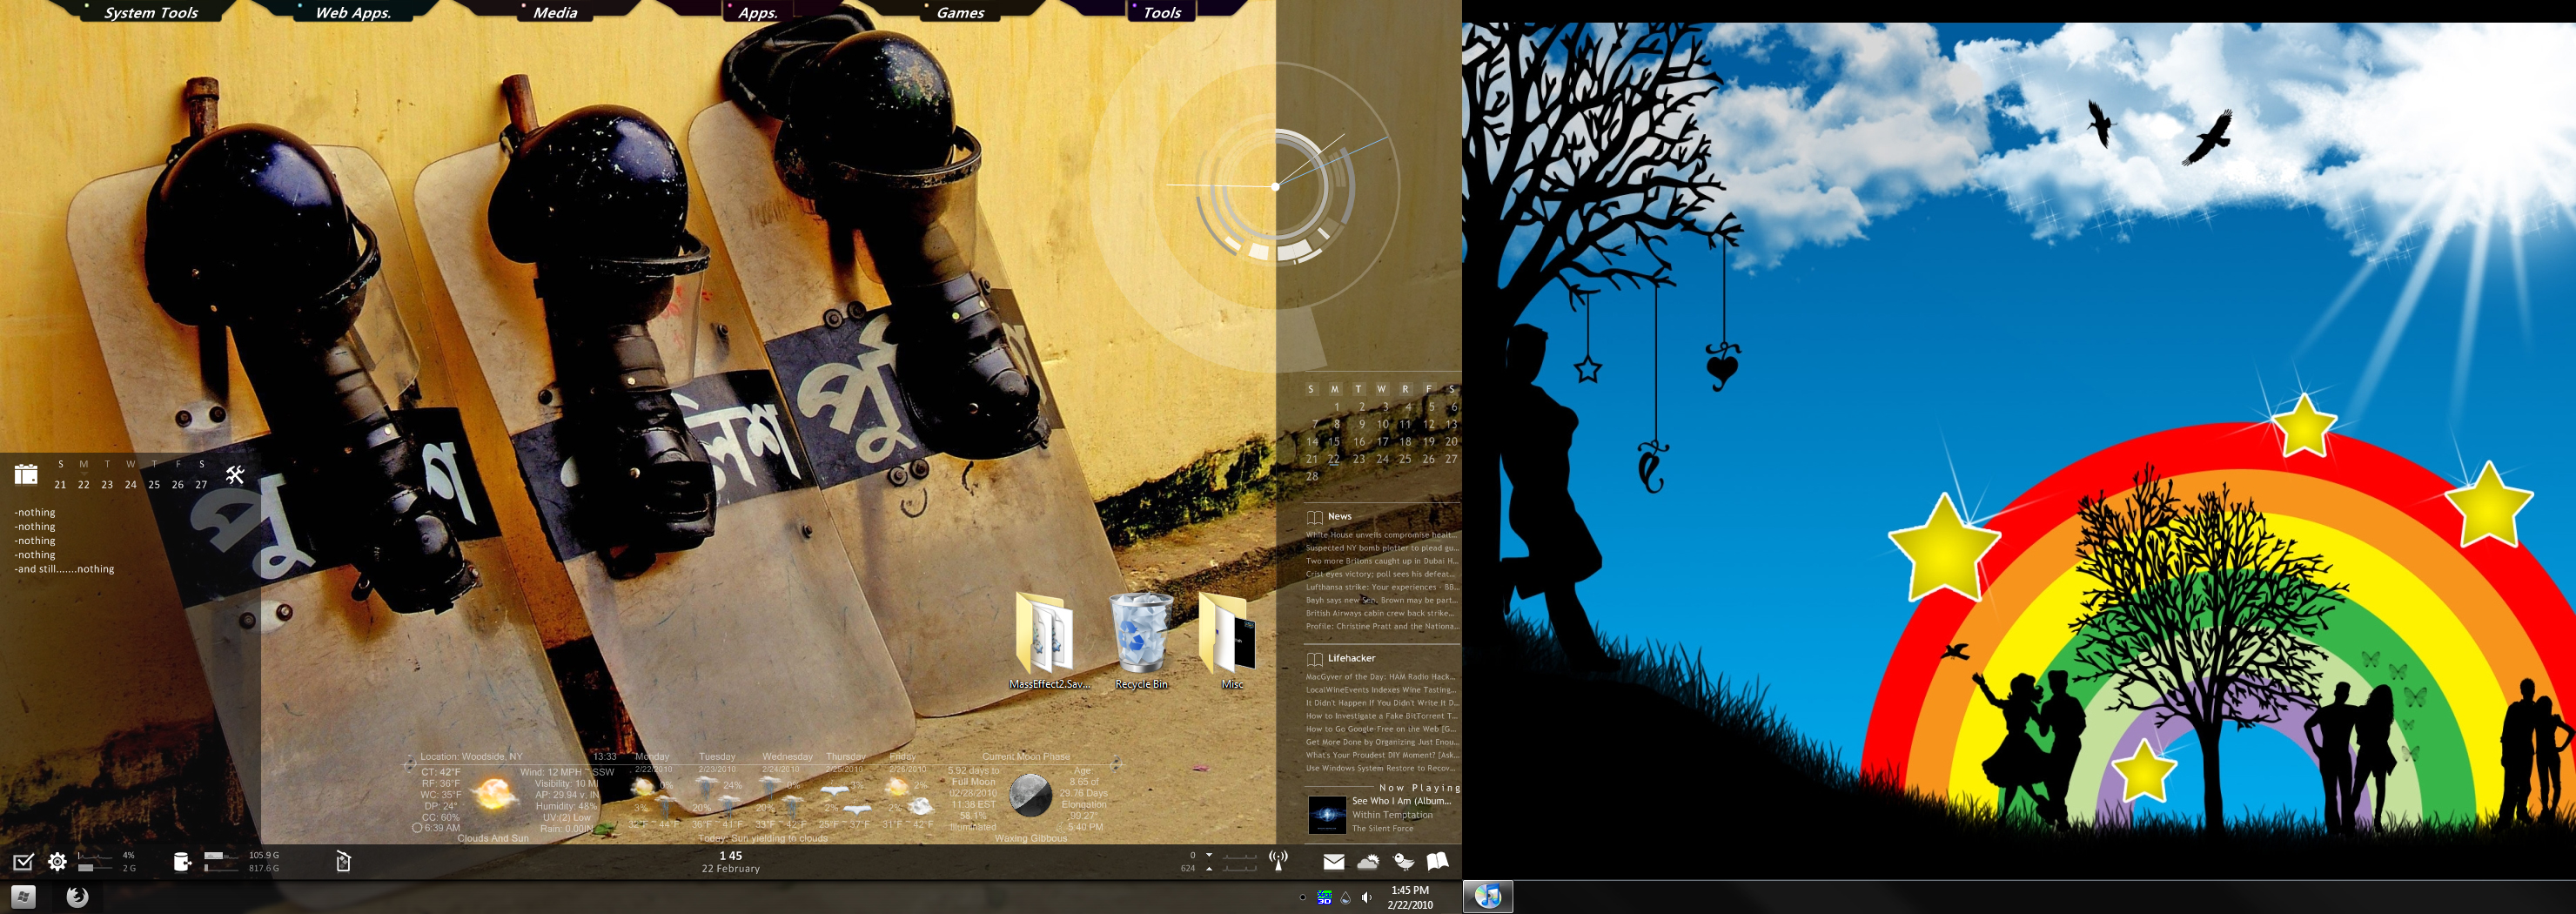Click the 'Lifehacker' feed title
Image resolution: width=2576 pixels, height=914 pixels.
1351,658
